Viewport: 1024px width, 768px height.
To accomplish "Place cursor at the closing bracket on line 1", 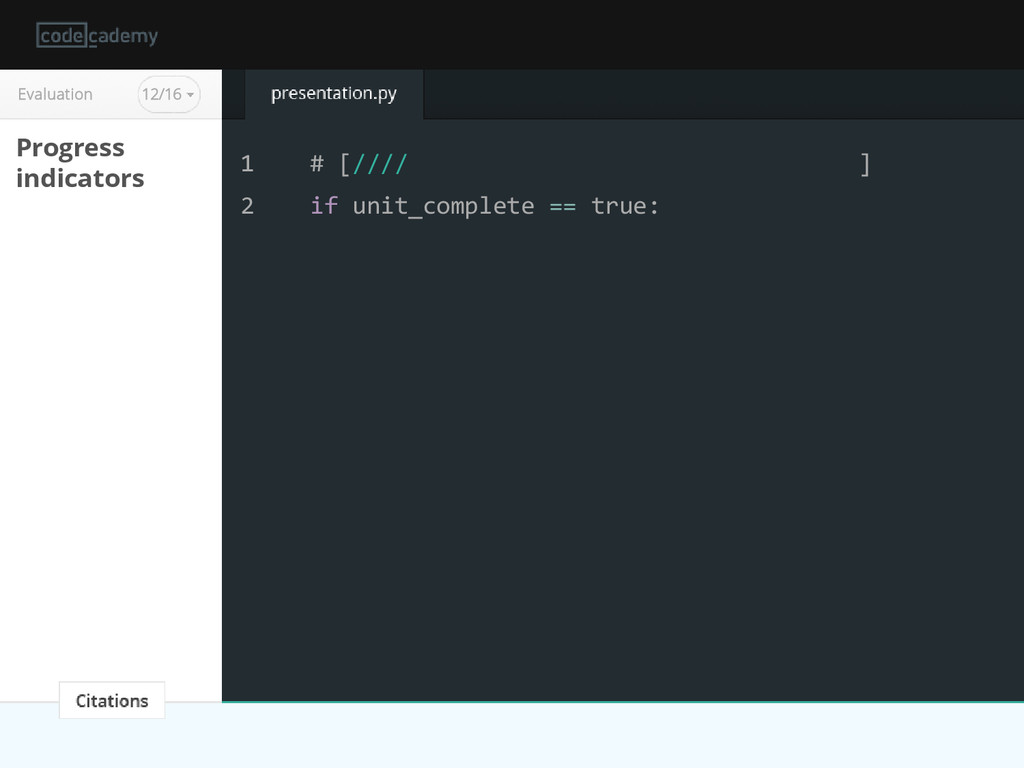I will (865, 164).
